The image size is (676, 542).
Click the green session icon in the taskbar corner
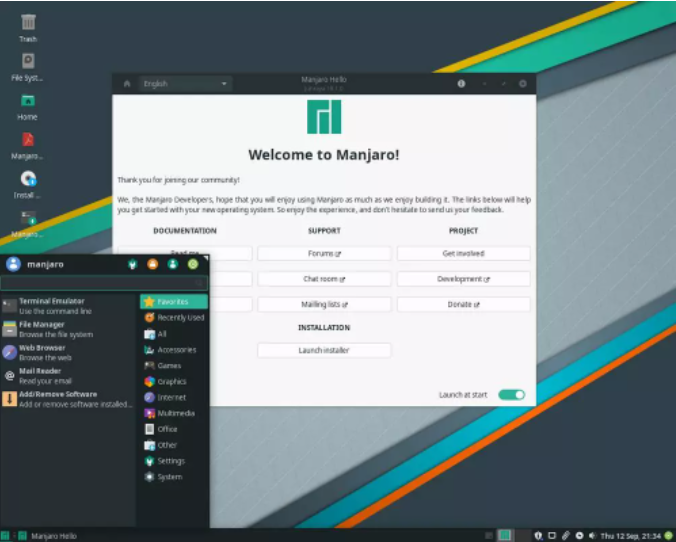[x=669, y=536]
